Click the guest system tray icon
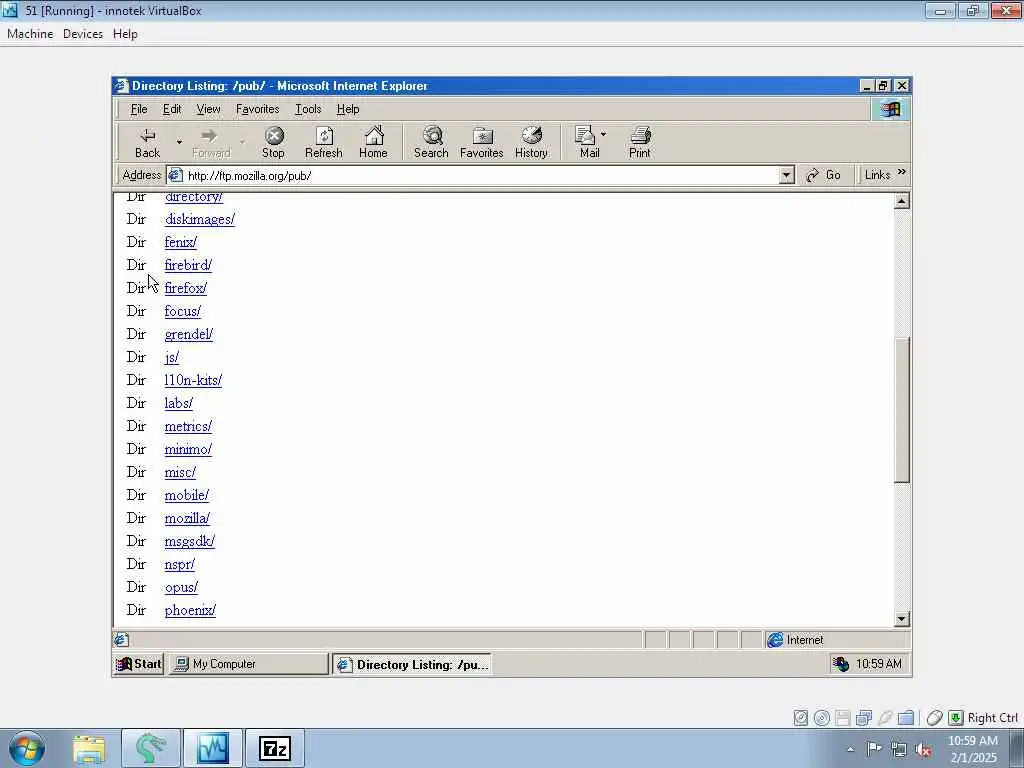This screenshot has width=1024, height=768. (841, 664)
